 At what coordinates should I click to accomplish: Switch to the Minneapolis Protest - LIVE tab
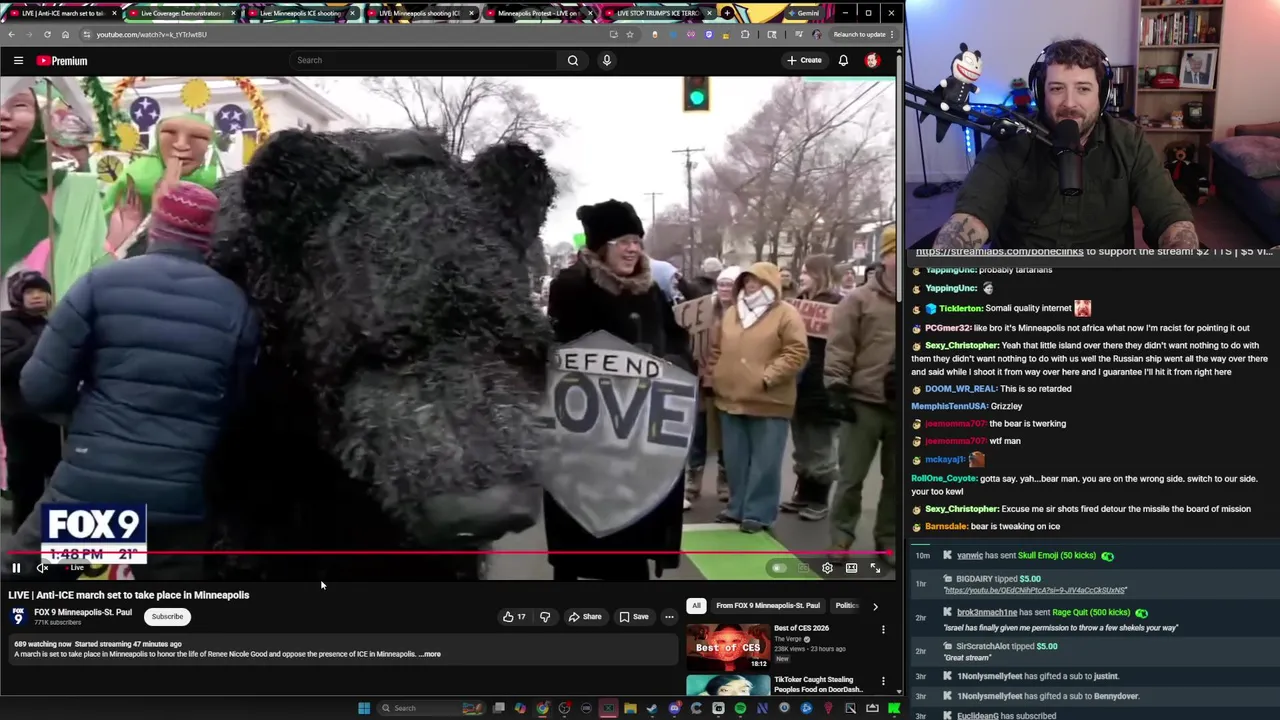pos(540,14)
